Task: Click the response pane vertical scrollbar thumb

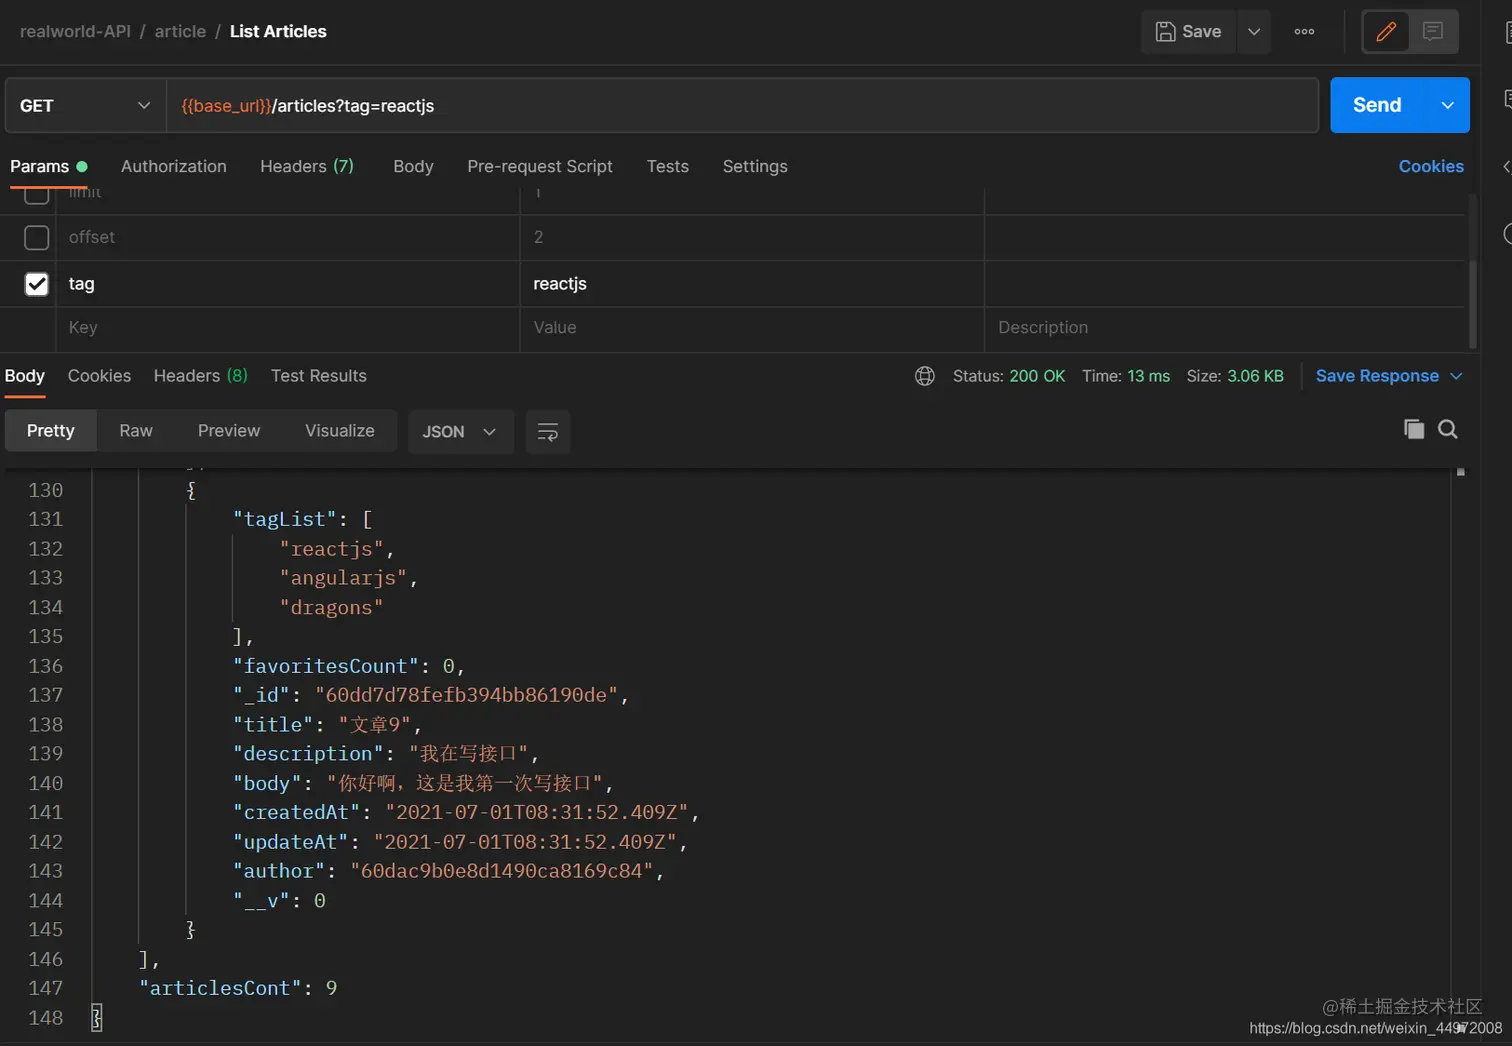Action: (x=1460, y=471)
